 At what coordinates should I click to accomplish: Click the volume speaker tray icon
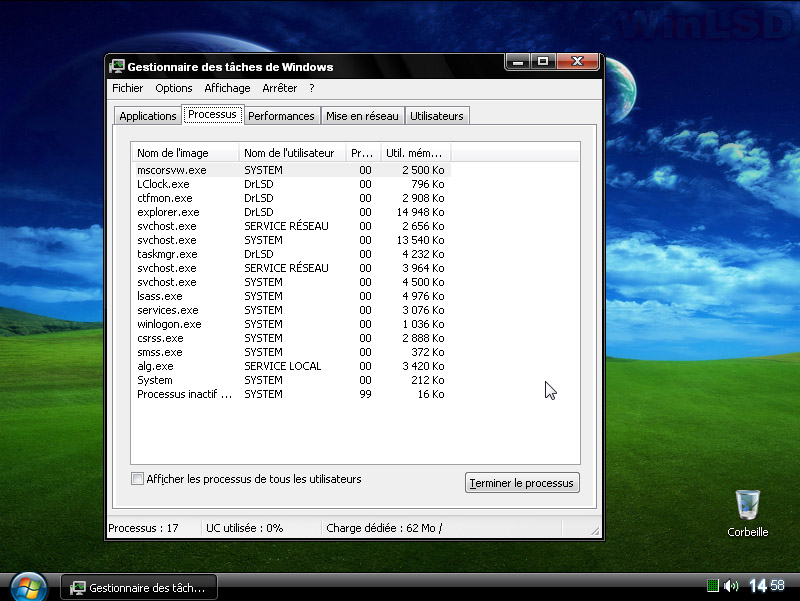(x=731, y=586)
